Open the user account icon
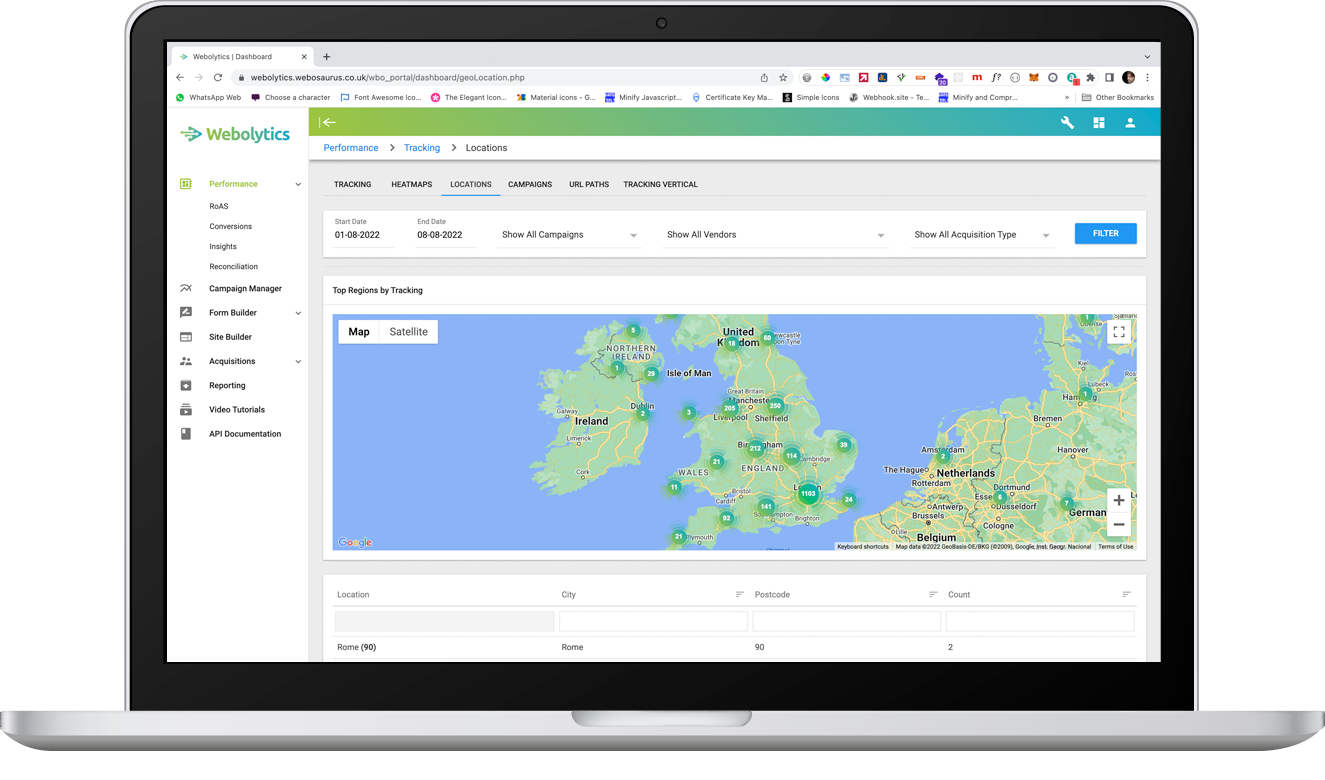Image resolution: width=1325 pixels, height=780 pixels. pyautogui.click(x=1130, y=122)
